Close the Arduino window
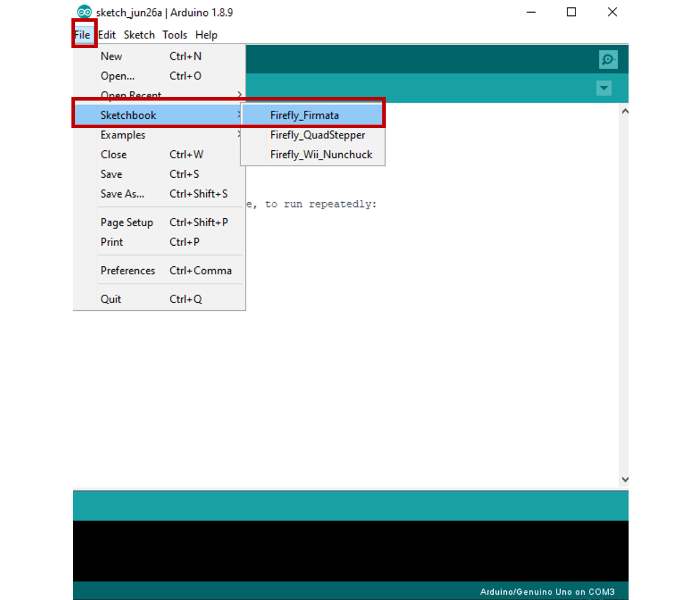700x600 pixels. point(612,12)
